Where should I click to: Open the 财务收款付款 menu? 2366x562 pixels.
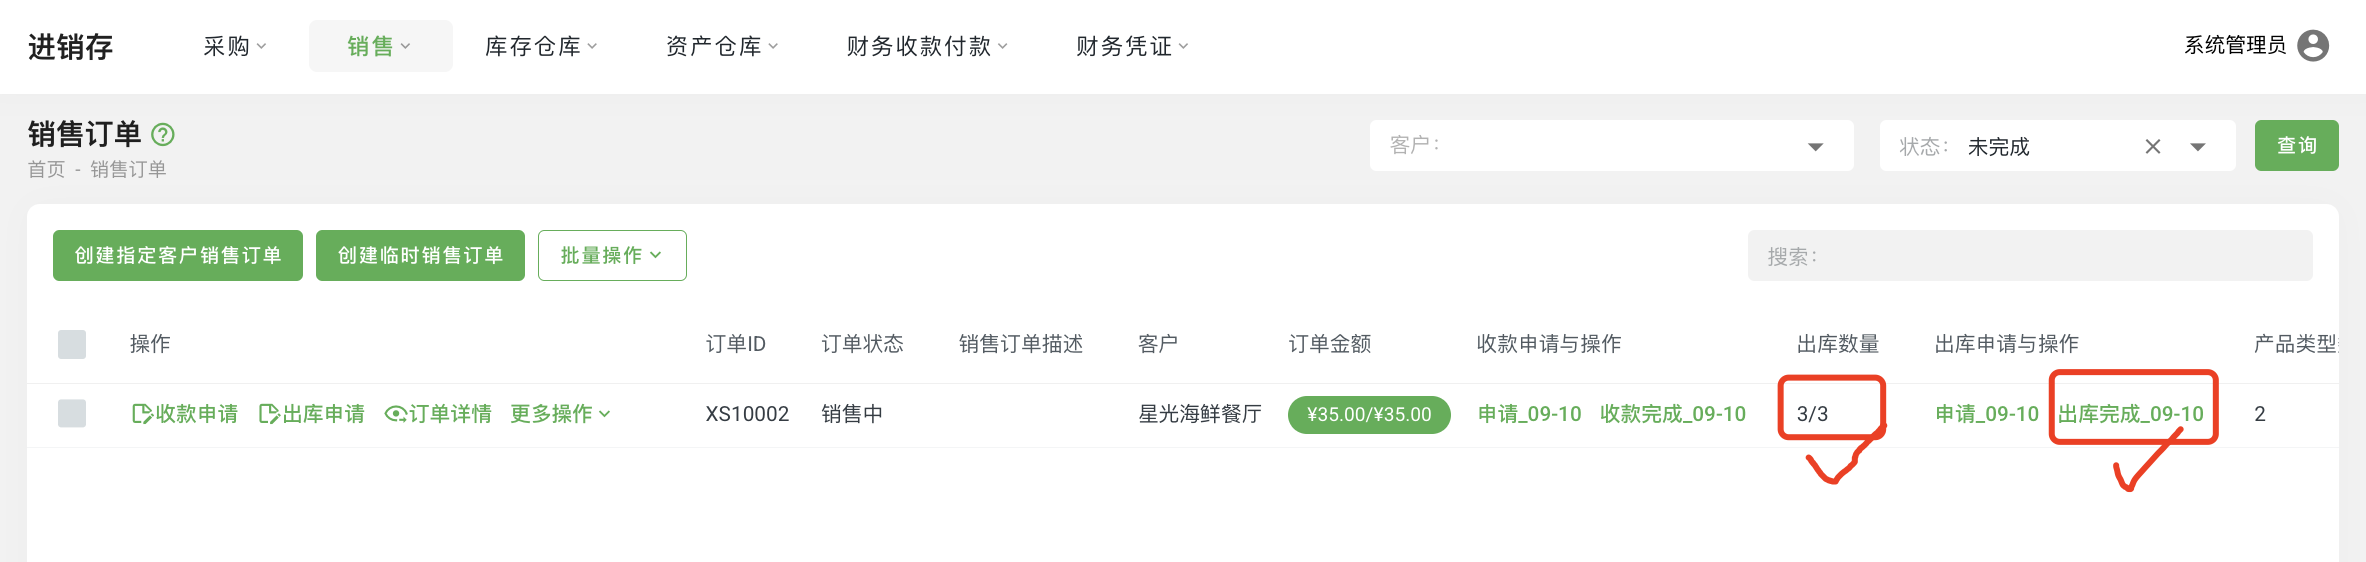[x=927, y=46]
